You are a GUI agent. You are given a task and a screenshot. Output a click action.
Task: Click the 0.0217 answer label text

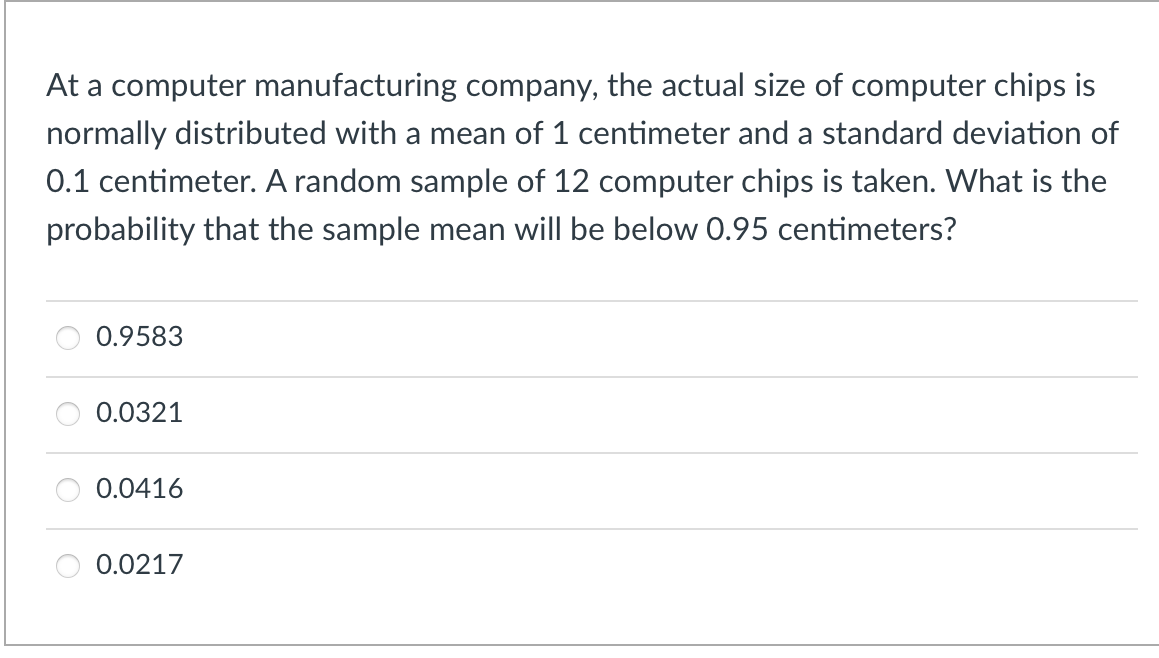138,565
